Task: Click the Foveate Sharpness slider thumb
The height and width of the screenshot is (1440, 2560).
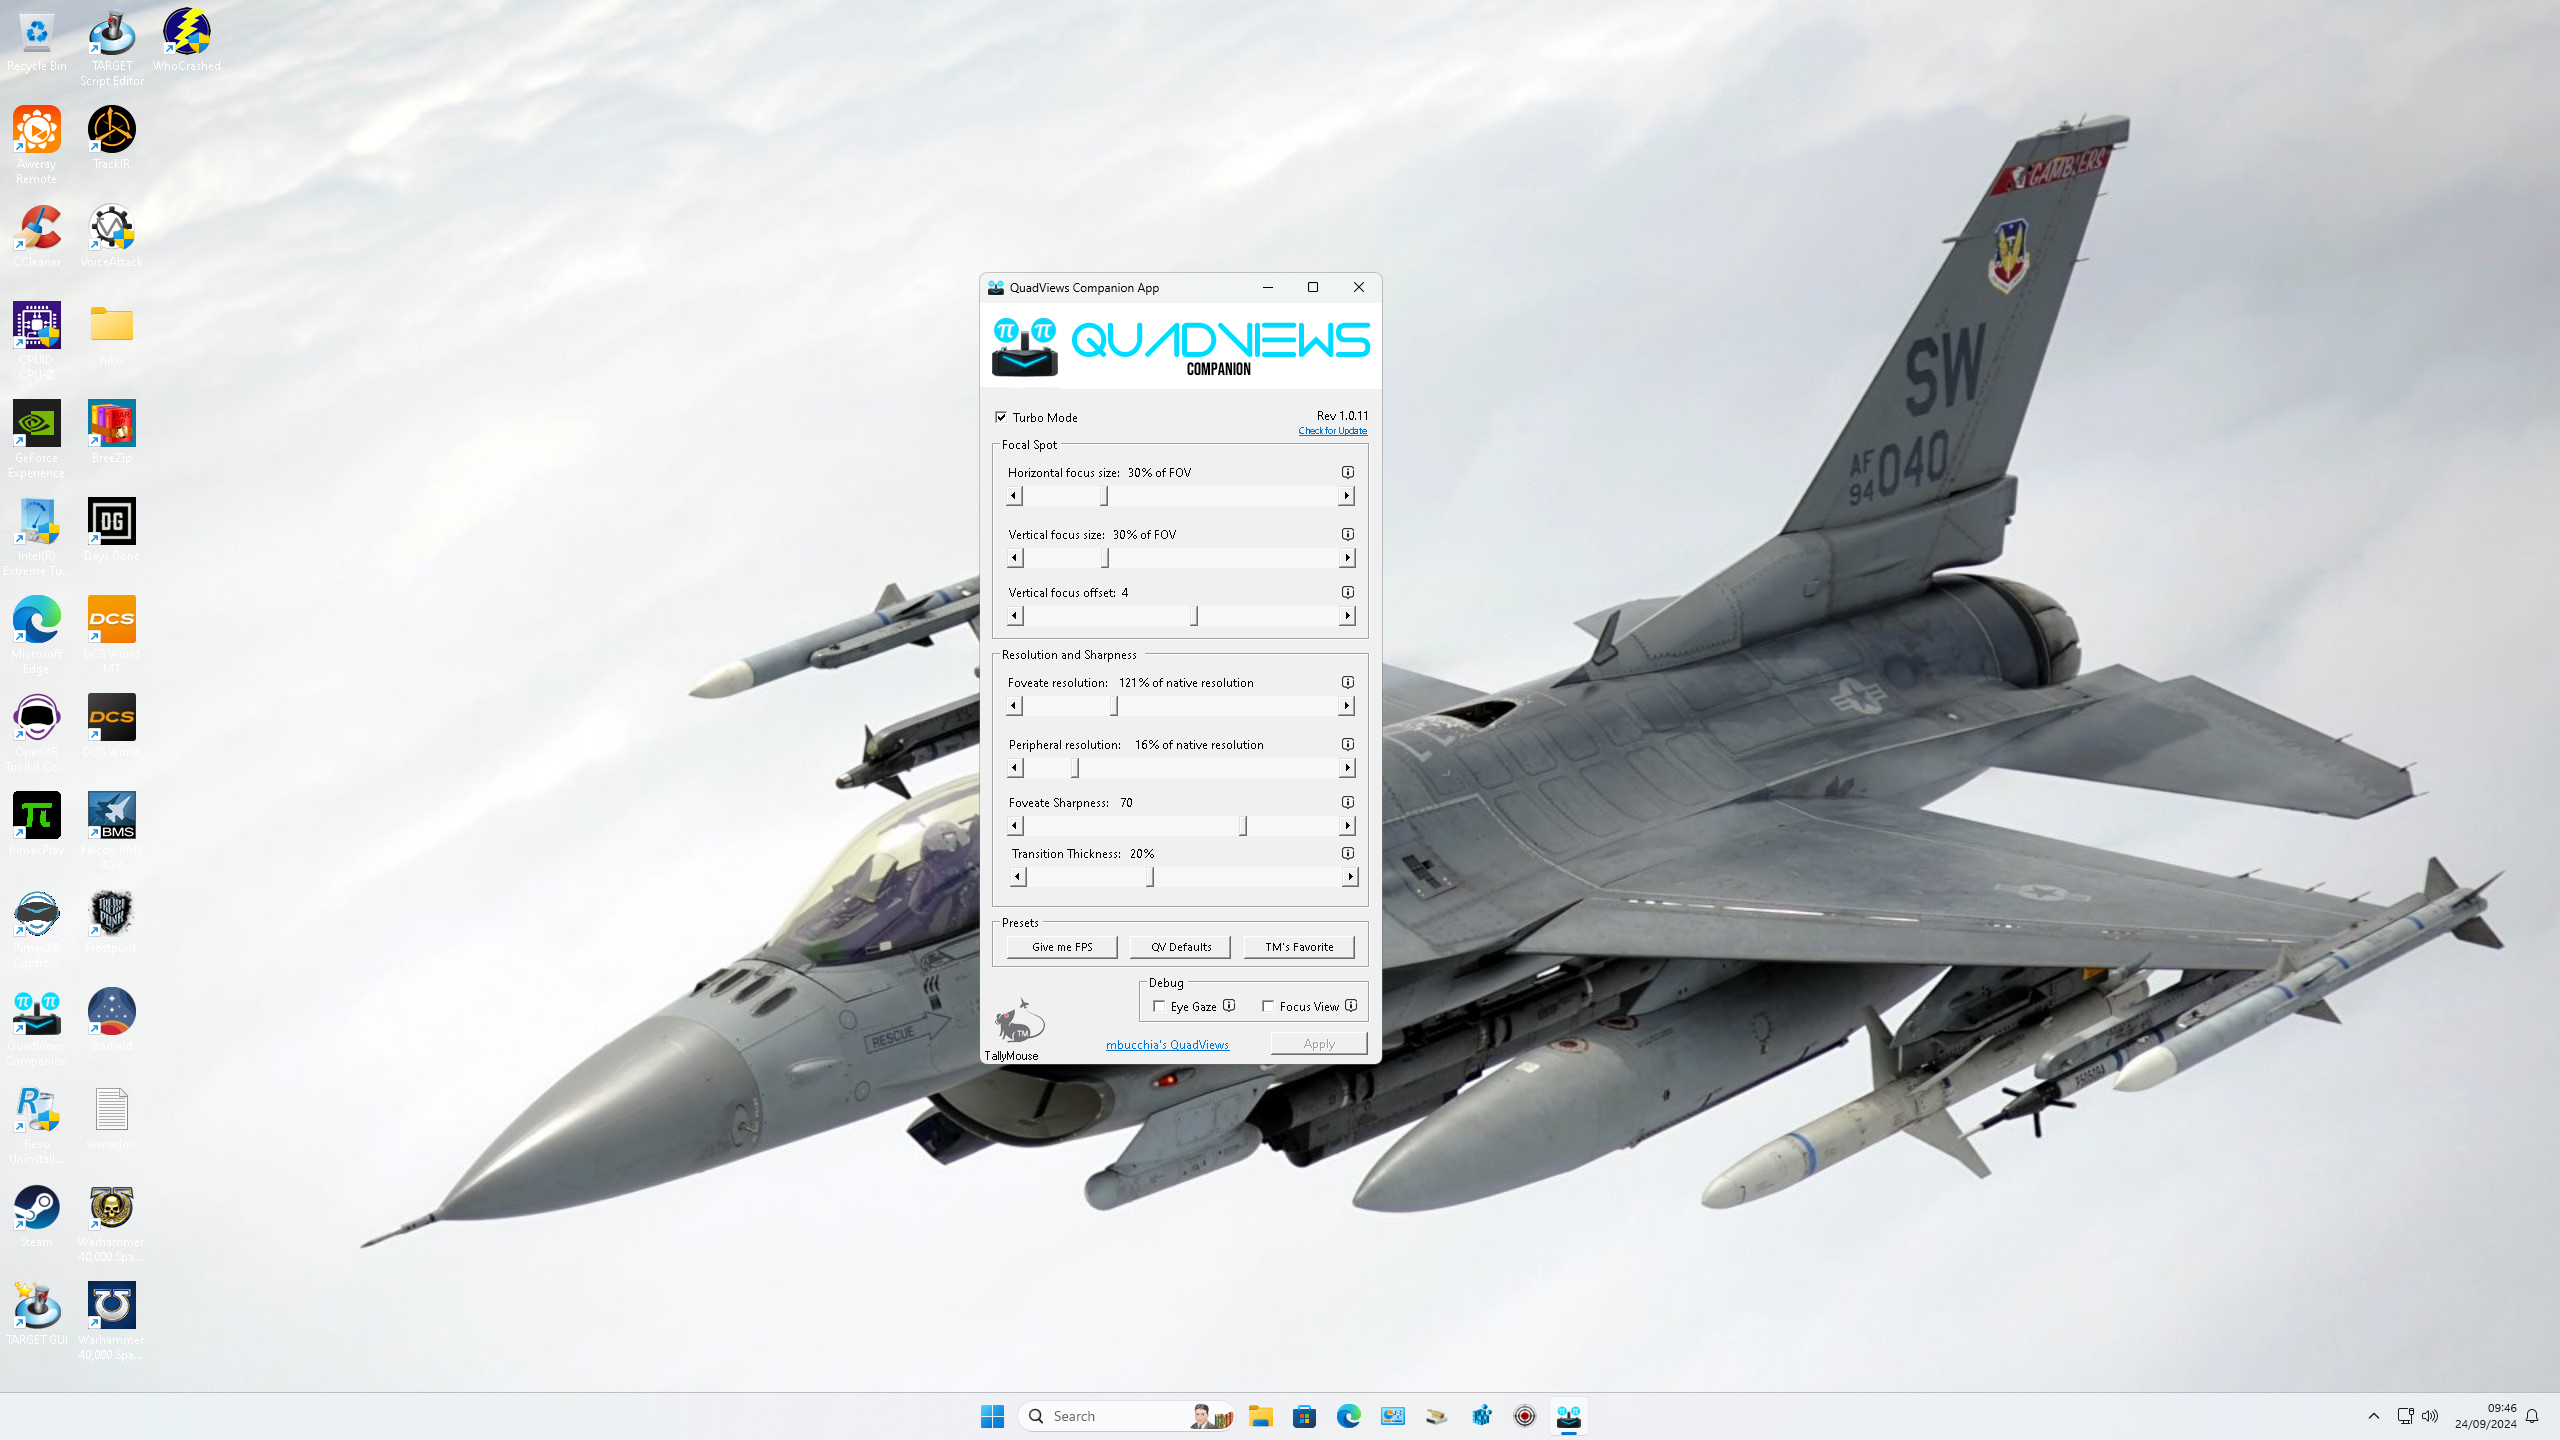Action: (x=1243, y=826)
